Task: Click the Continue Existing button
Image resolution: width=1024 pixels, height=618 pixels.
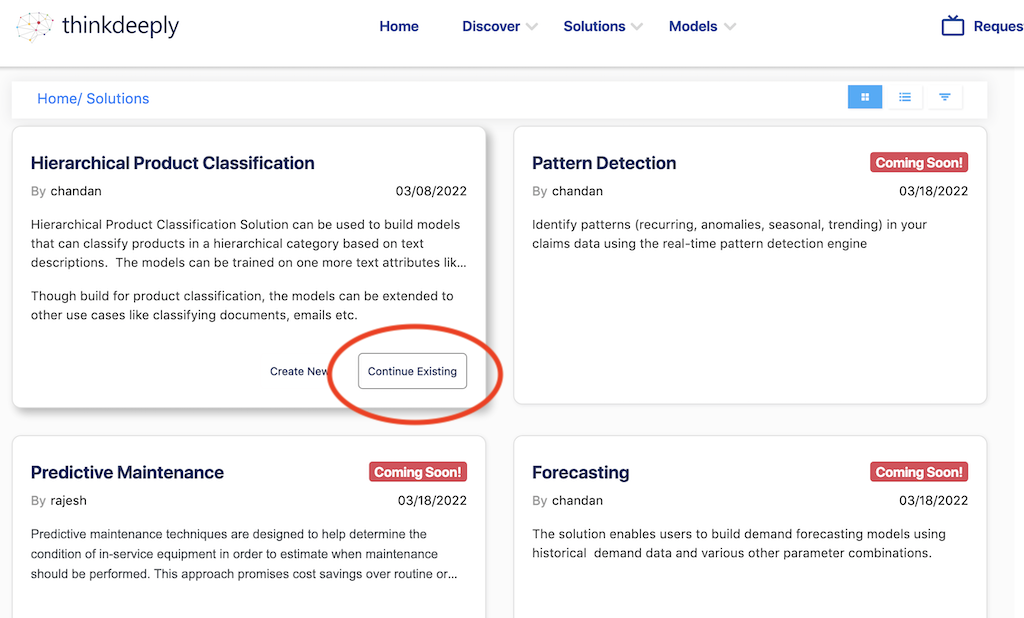Action: coord(412,371)
